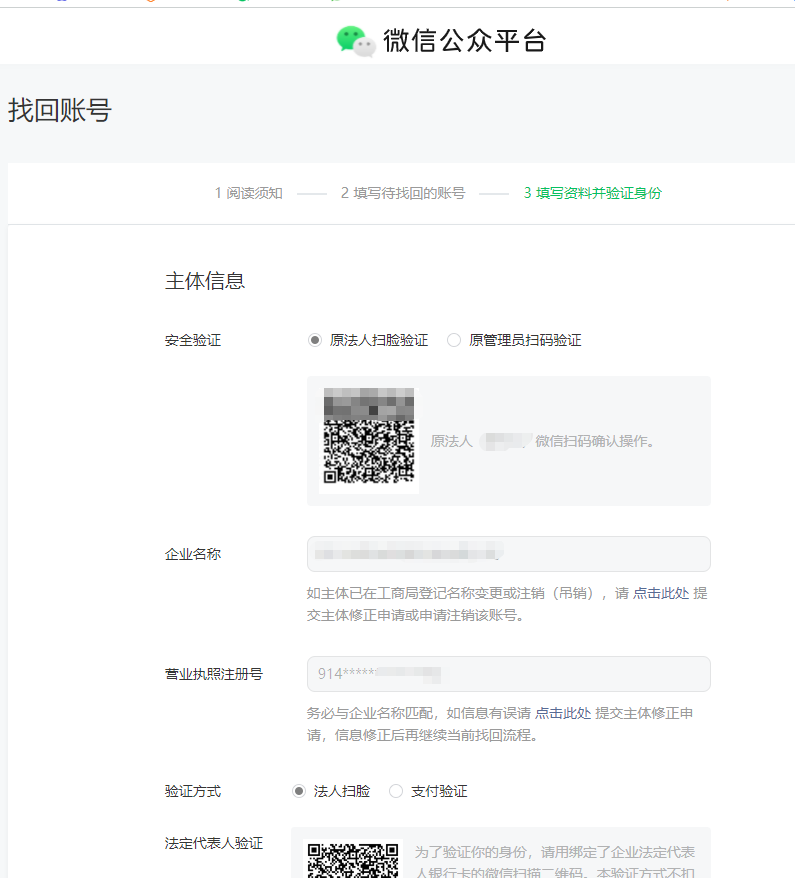This screenshot has width=795, height=878.
Task: Select step 3 填写资料并验证身份
Action: (x=592, y=193)
